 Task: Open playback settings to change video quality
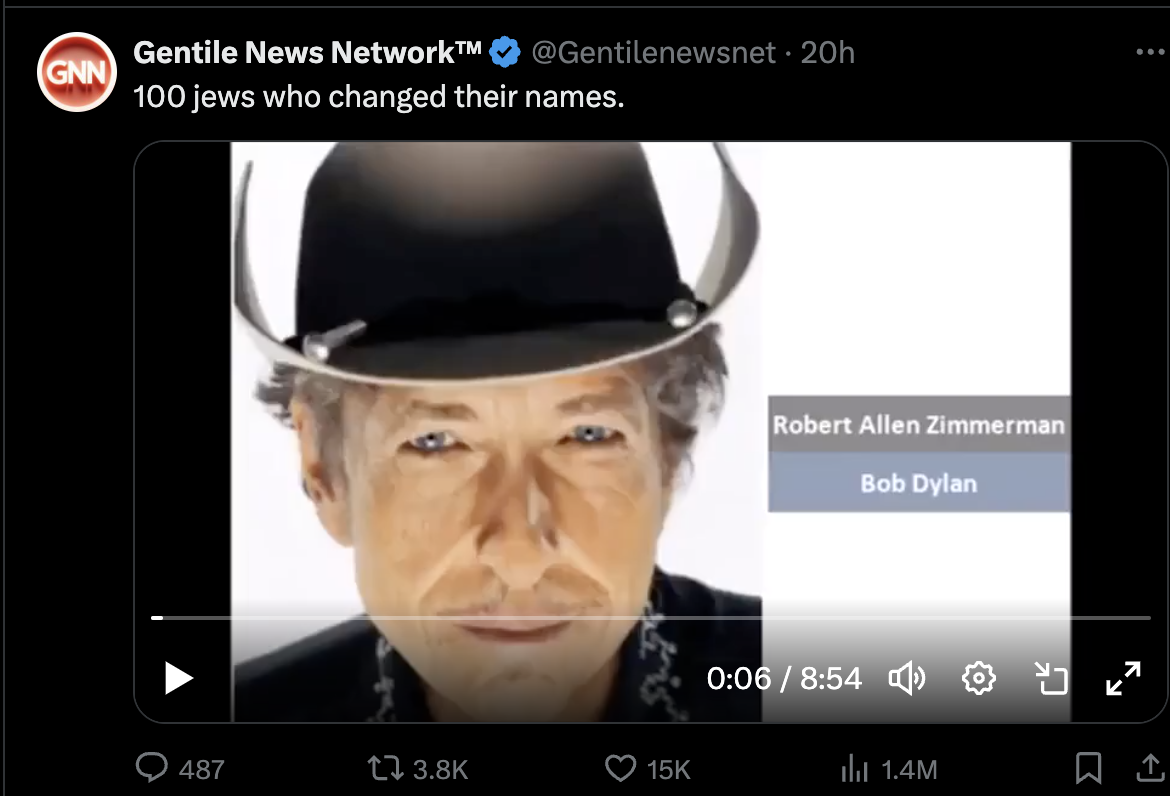[x=979, y=678]
